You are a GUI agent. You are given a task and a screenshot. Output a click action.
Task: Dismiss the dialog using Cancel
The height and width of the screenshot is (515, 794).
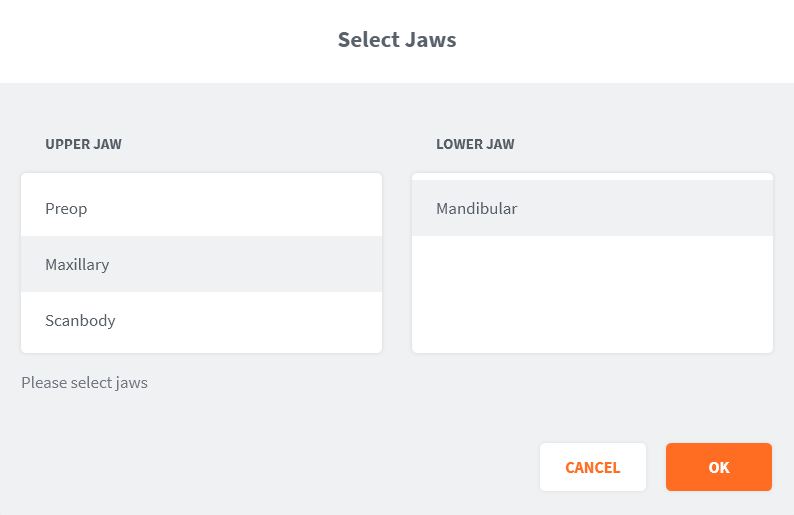pos(592,467)
